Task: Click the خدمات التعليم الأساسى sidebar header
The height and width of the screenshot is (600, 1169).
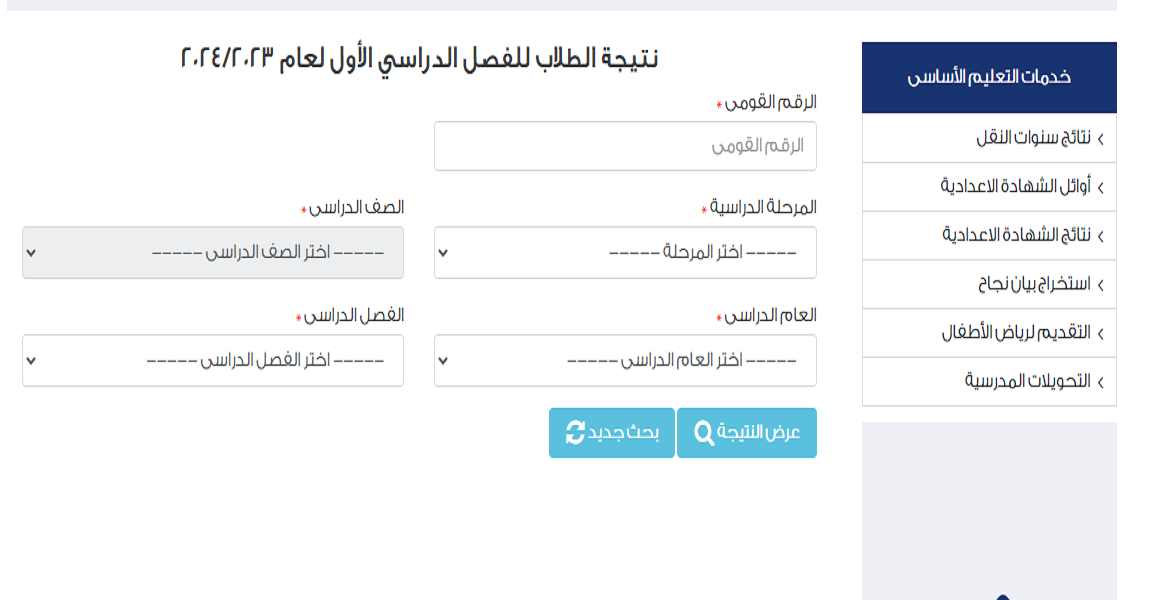Action: point(989,78)
